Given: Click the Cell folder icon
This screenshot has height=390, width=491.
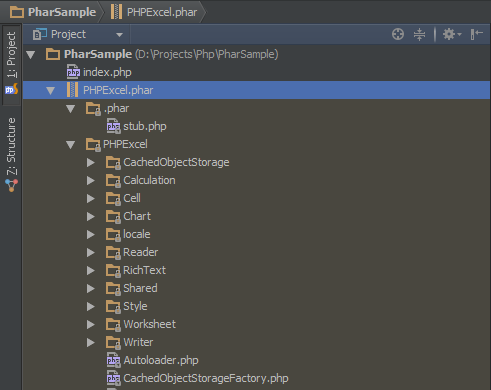Looking at the screenshot, I should point(113,198).
